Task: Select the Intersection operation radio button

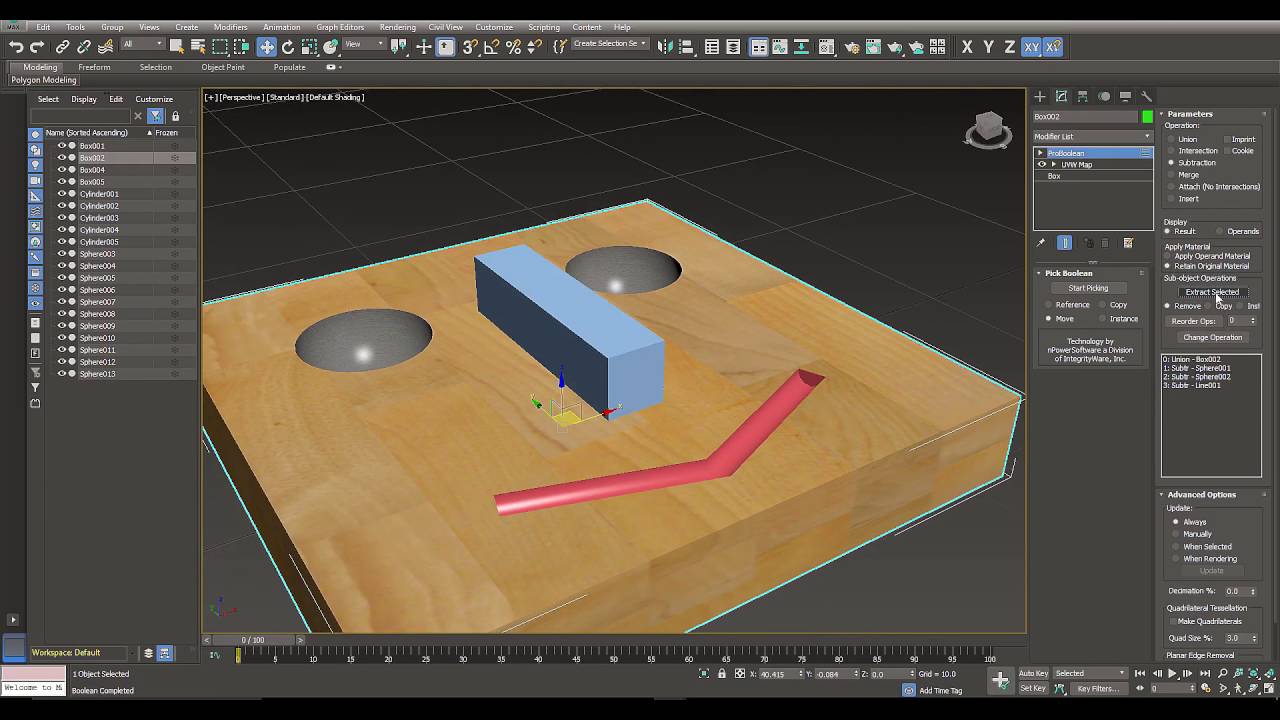Action: pos(1171,151)
